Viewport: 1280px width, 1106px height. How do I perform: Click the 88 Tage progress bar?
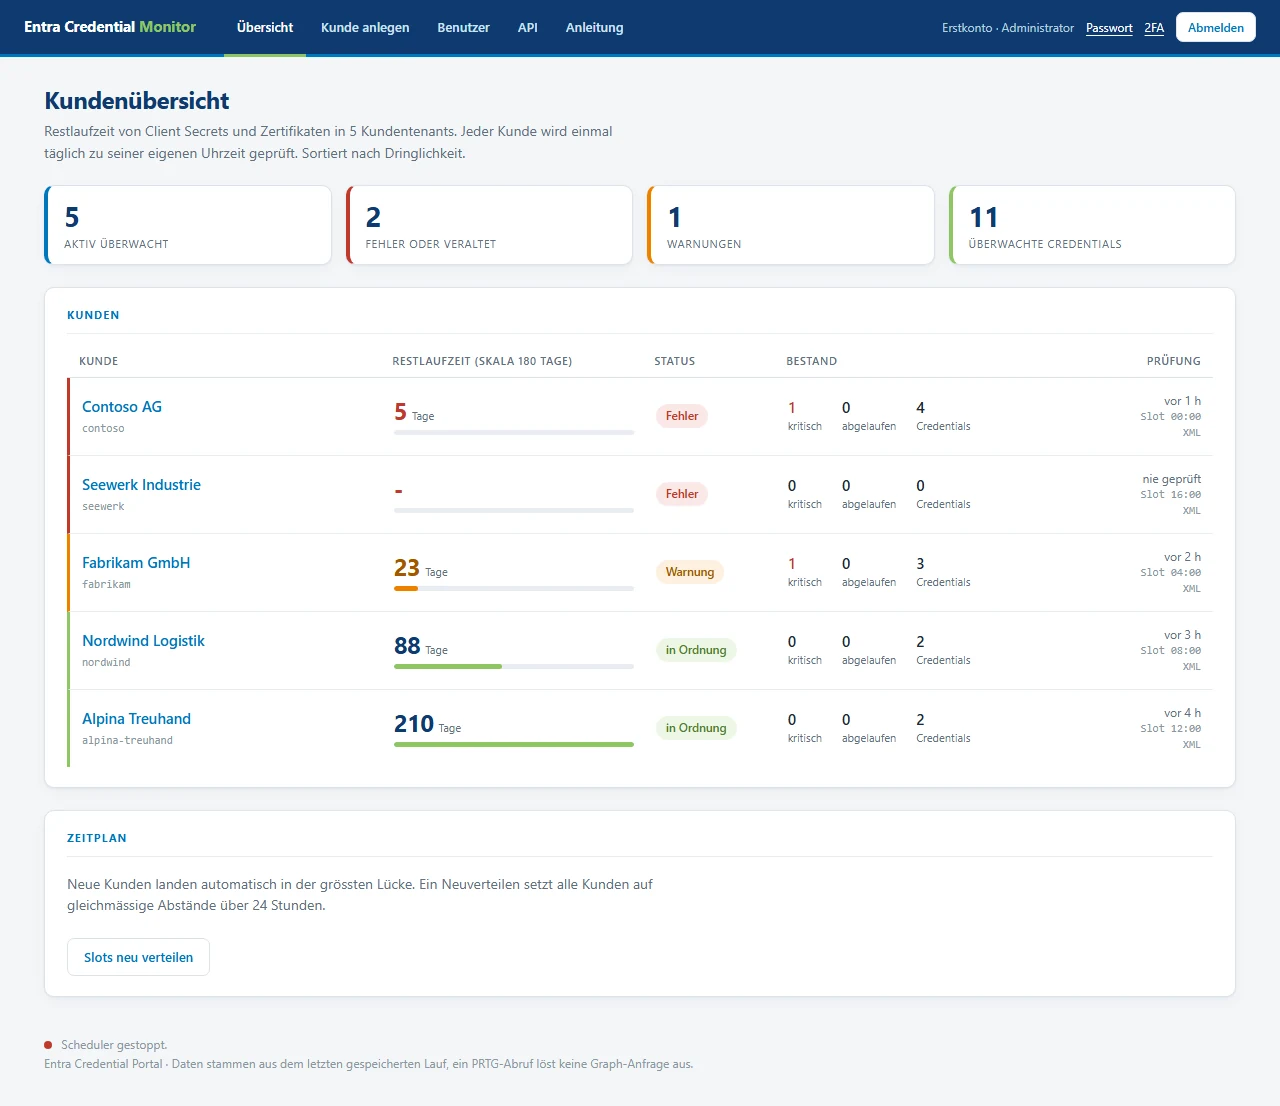pyautogui.click(x=514, y=667)
